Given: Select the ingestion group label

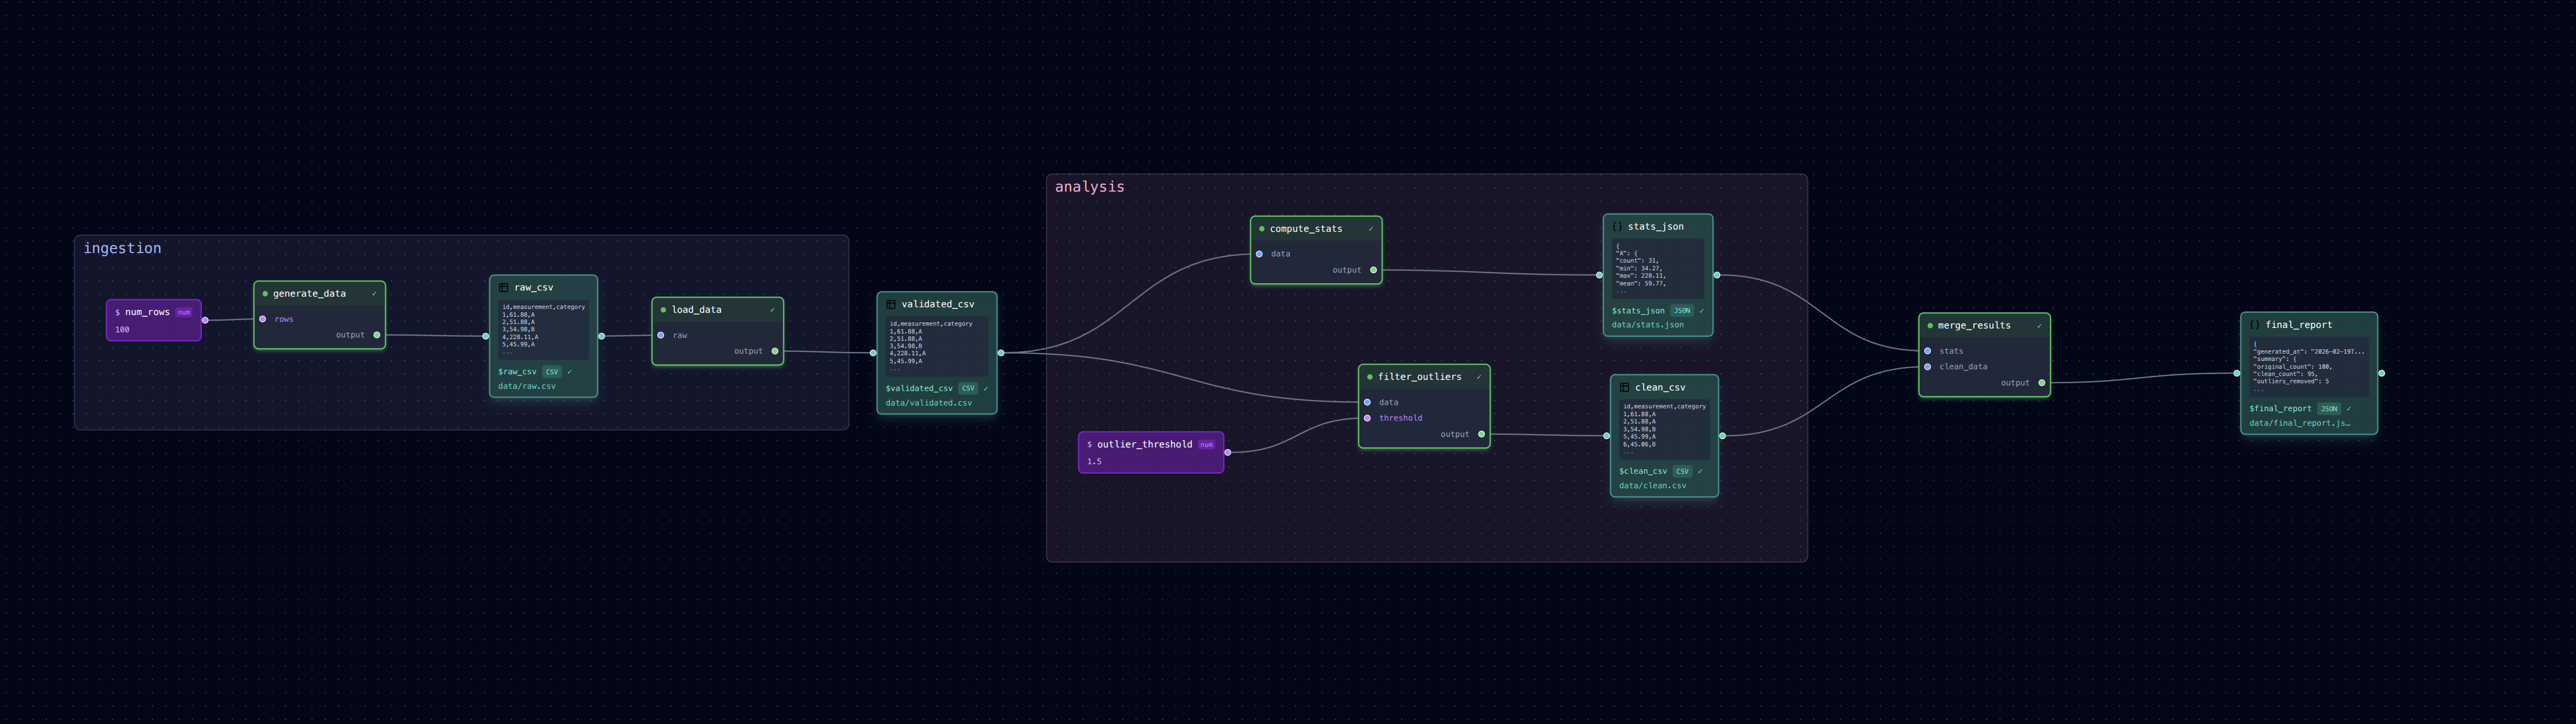Looking at the screenshot, I should point(122,248).
